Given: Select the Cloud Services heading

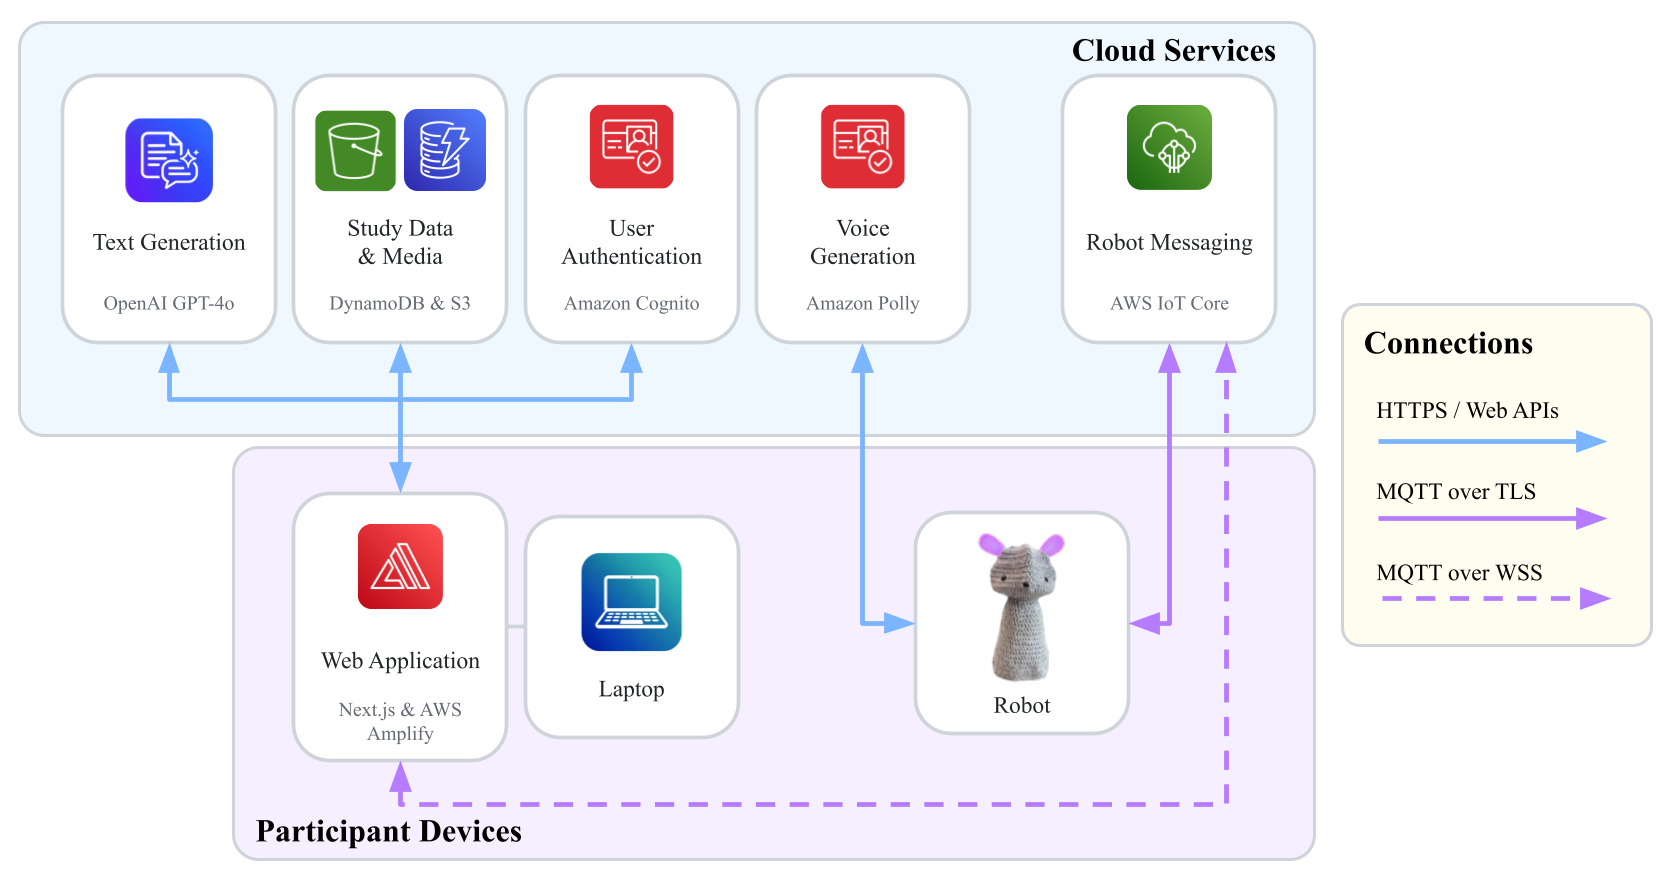Looking at the screenshot, I should pos(1173,50).
